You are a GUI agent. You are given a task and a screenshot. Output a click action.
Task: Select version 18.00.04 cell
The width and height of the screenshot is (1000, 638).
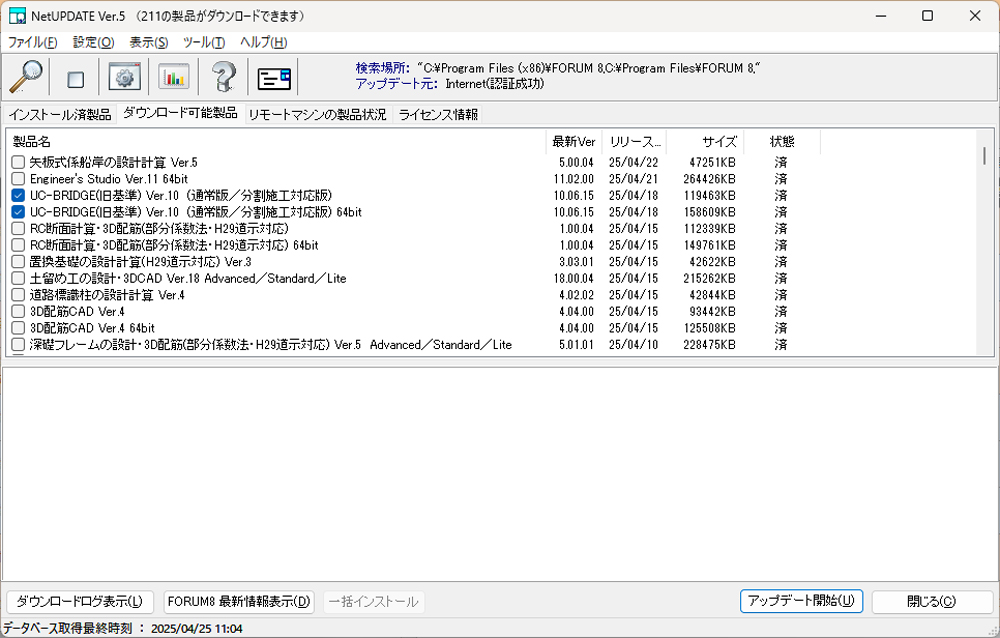[x=574, y=278]
